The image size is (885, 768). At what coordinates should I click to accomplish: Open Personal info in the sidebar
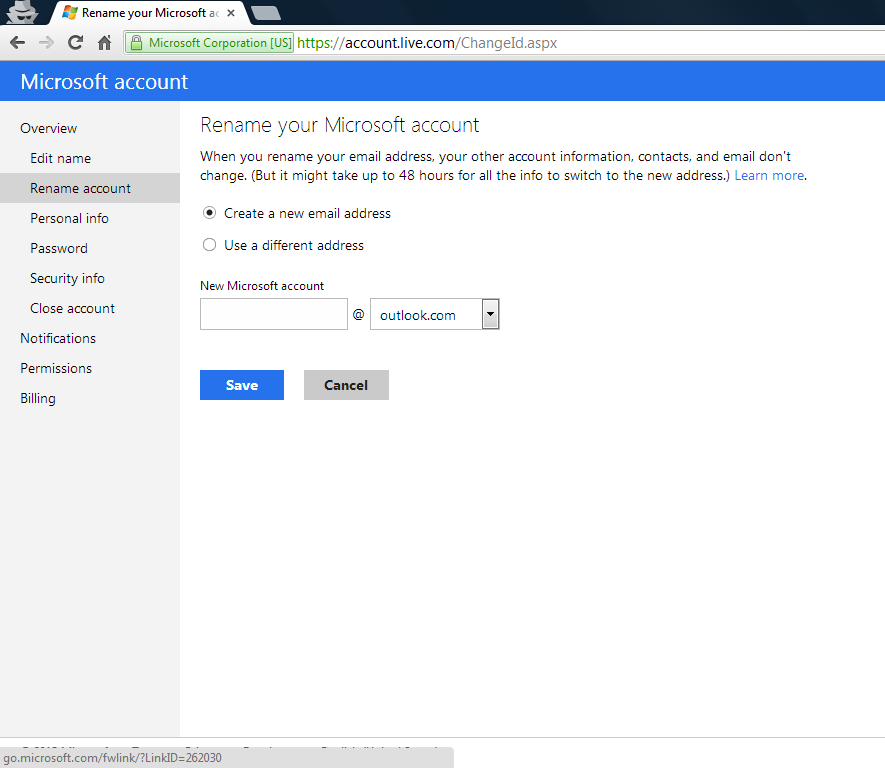[x=69, y=218]
